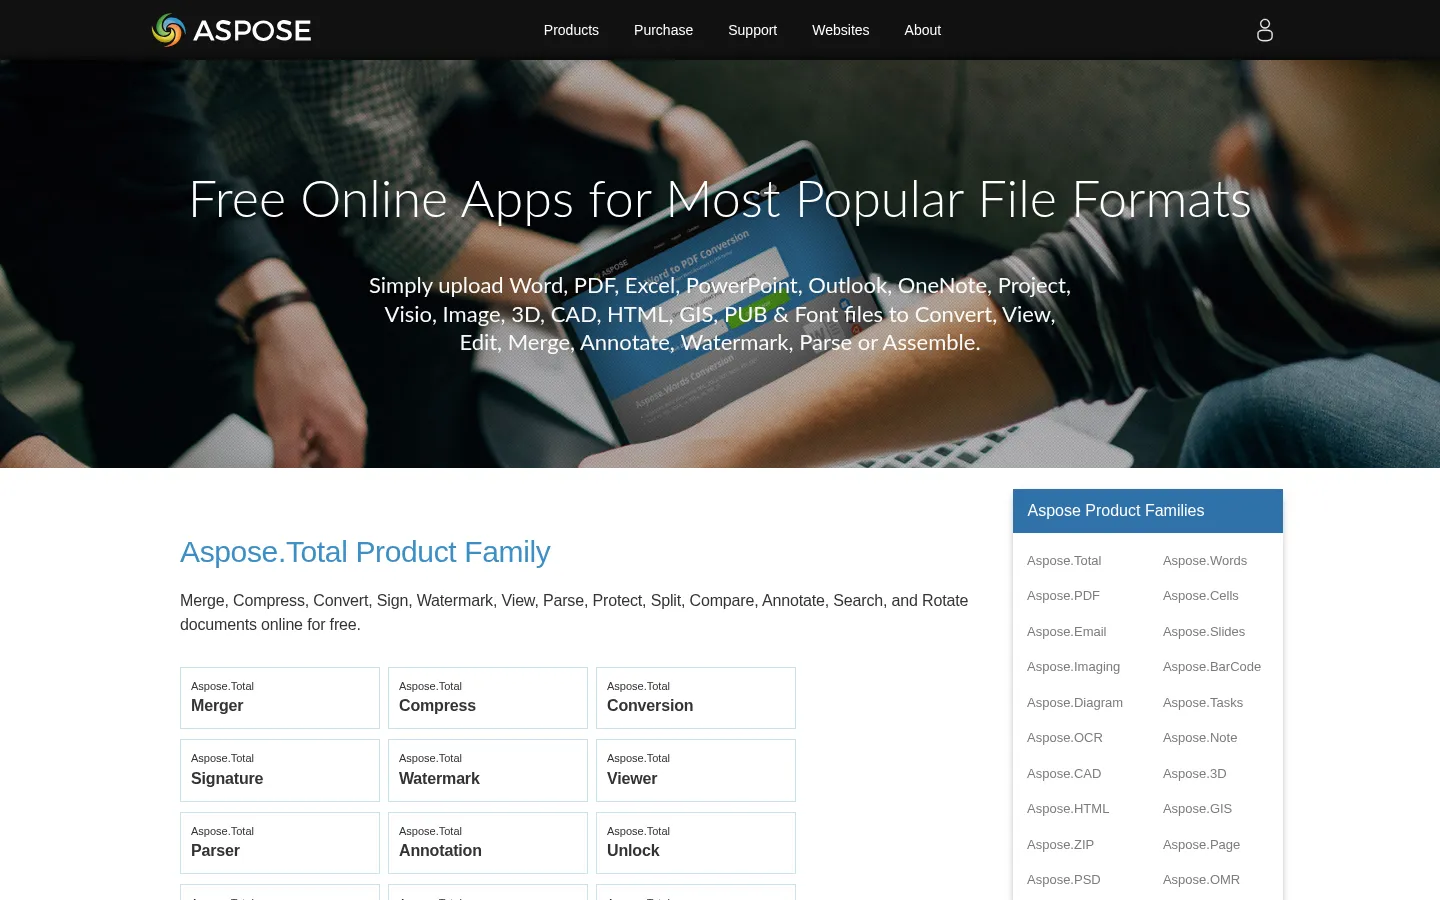
Task: Open the Websites menu
Action: 840,30
